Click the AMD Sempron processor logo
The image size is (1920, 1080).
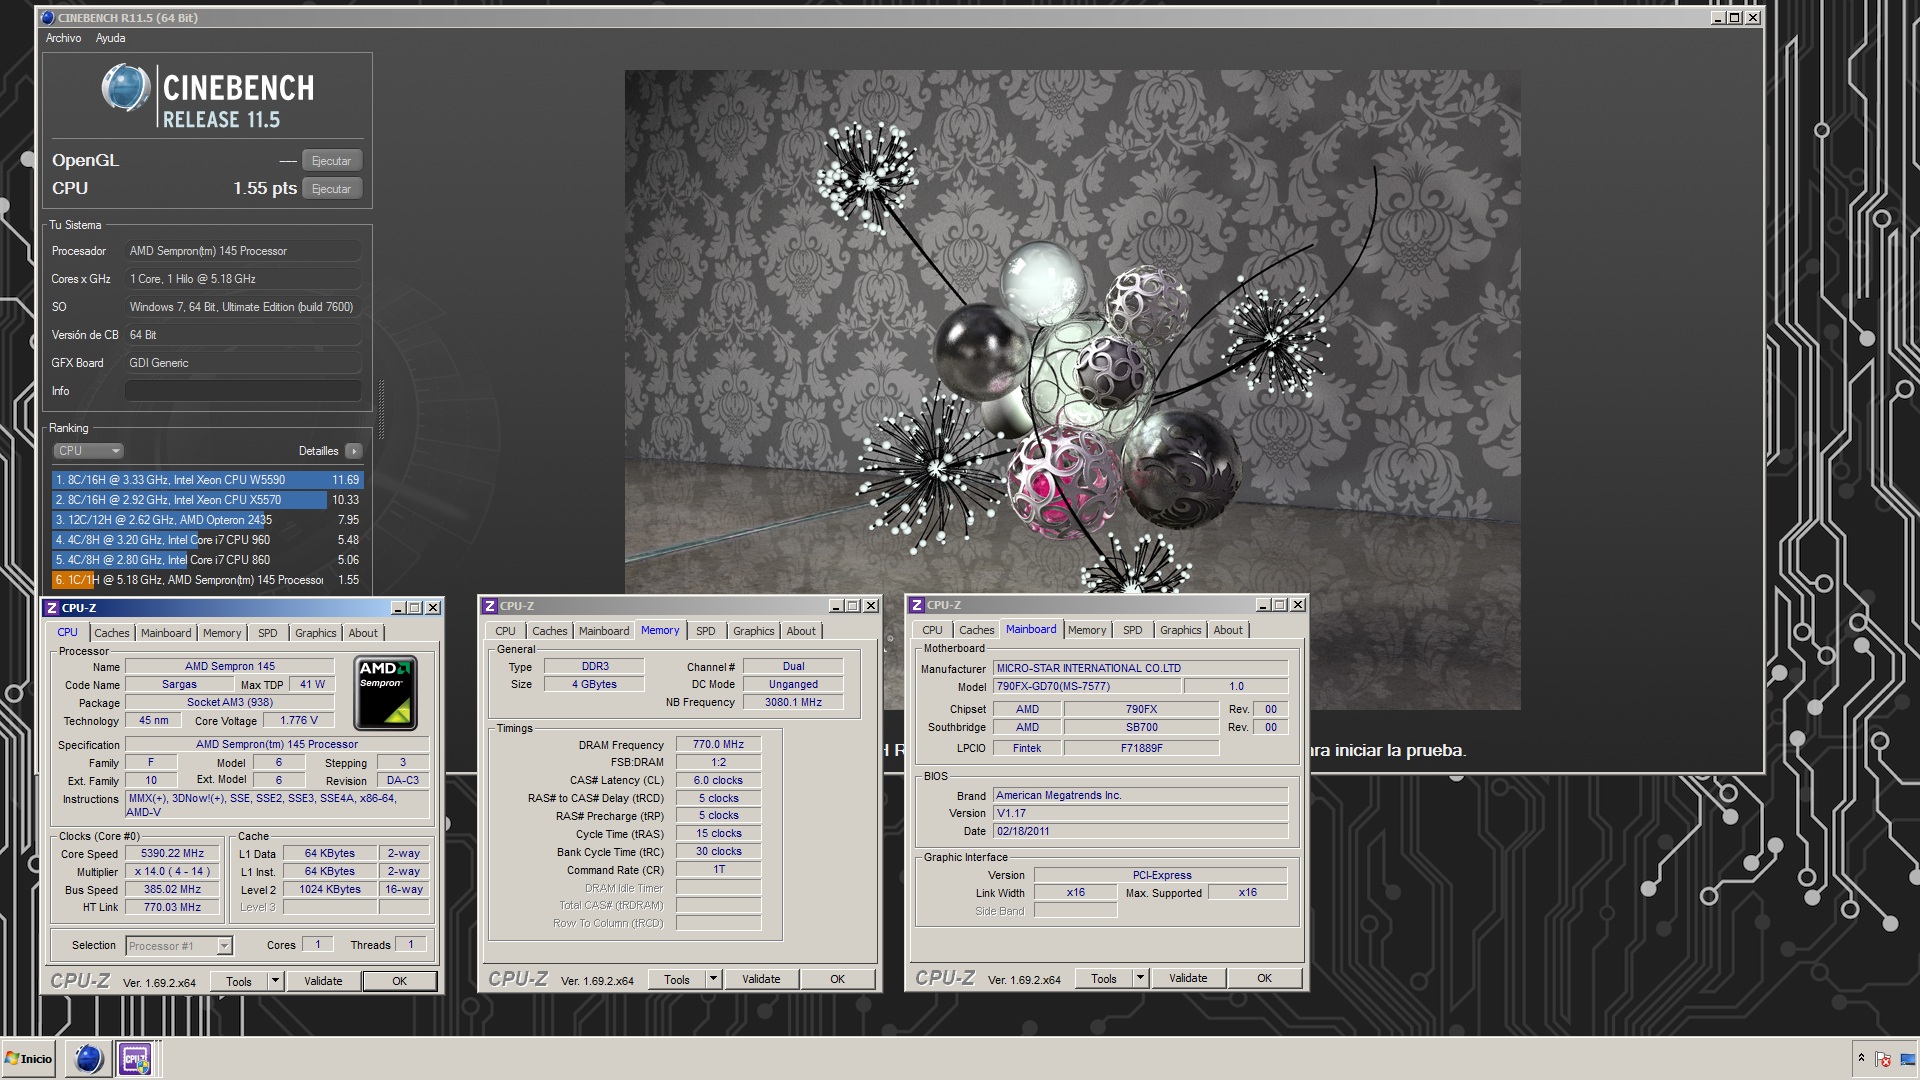tap(386, 692)
